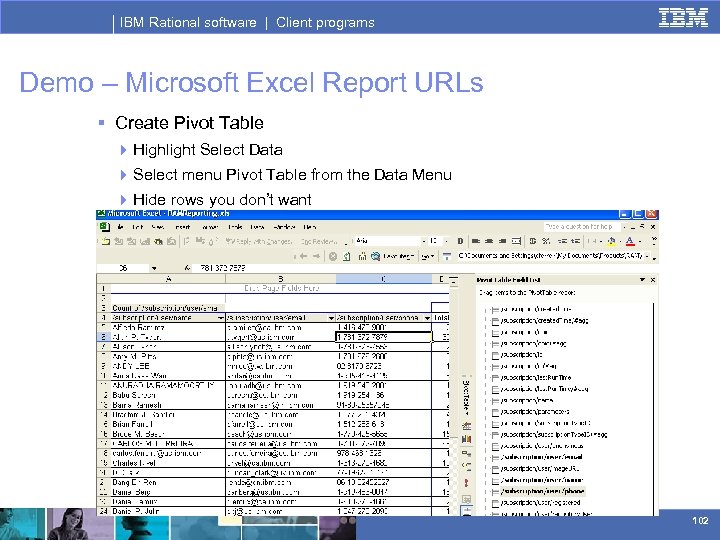
Task: Apply Currency style with the dollar icon
Action: (533, 241)
